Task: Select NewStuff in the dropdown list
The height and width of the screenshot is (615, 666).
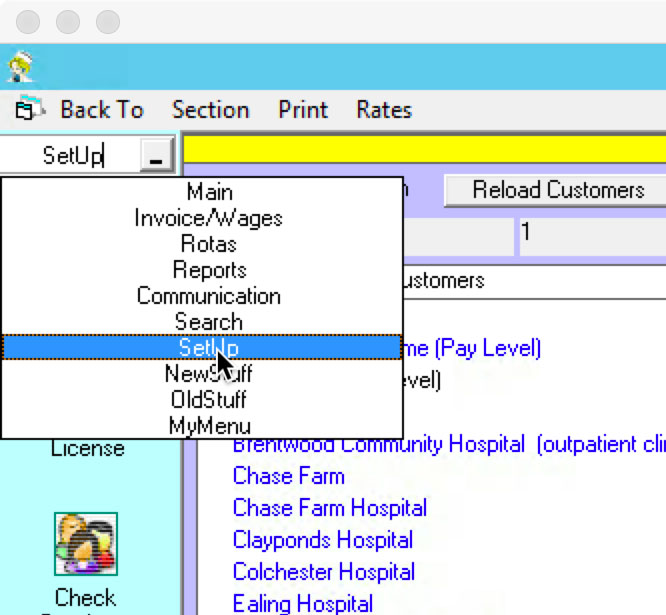Action: point(209,374)
